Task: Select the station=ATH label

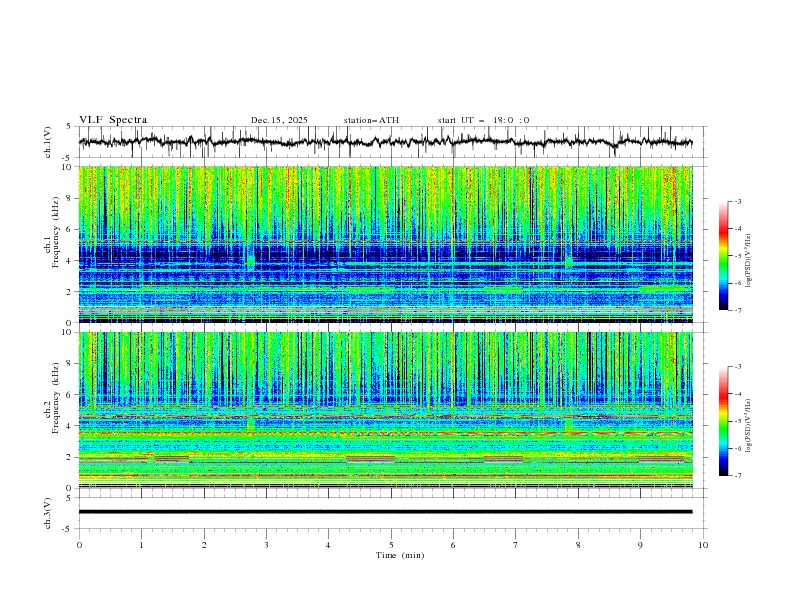Action: 371,120
